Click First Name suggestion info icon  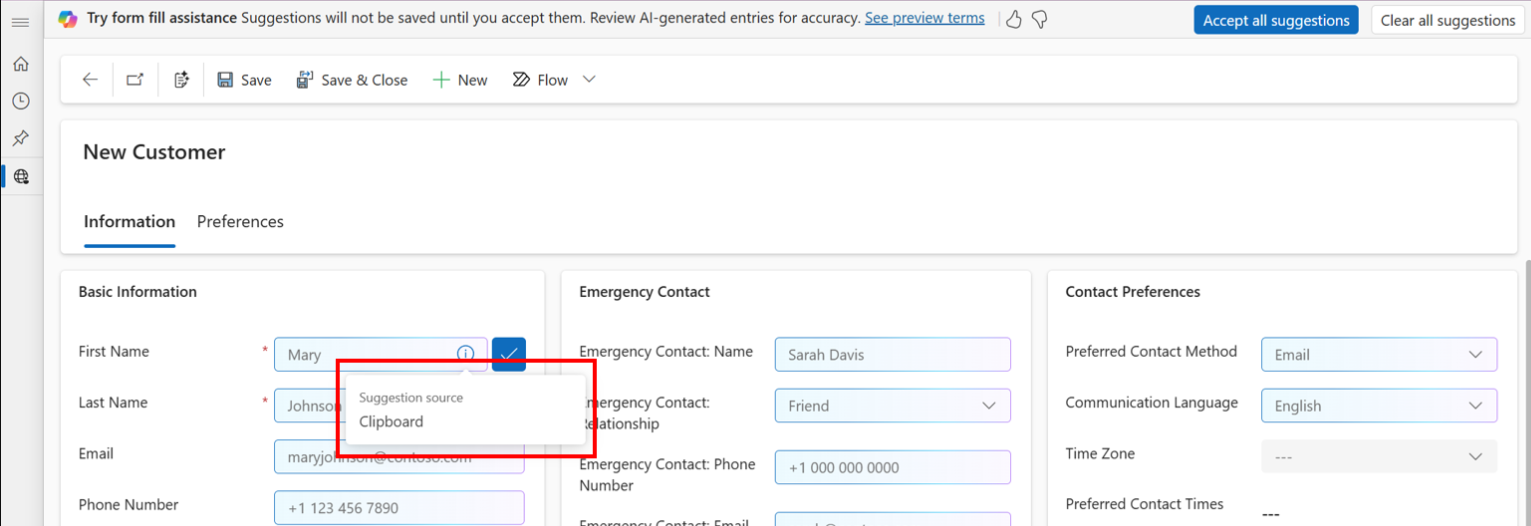tap(466, 353)
